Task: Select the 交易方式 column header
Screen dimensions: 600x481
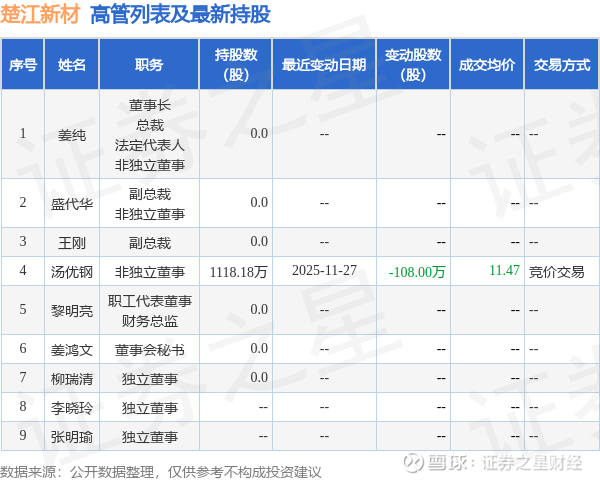Action: [562, 65]
